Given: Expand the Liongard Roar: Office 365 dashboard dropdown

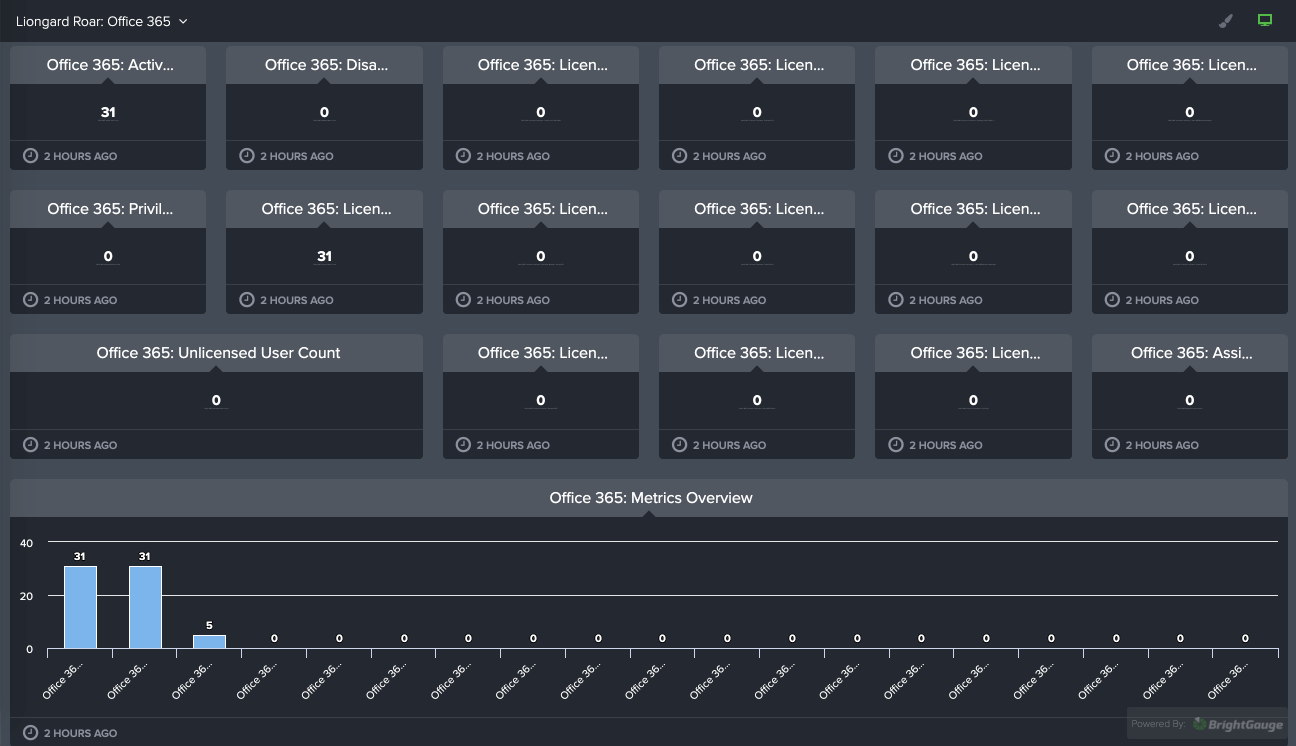Looking at the screenshot, I should pyautogui.click(x=102, y=21).
